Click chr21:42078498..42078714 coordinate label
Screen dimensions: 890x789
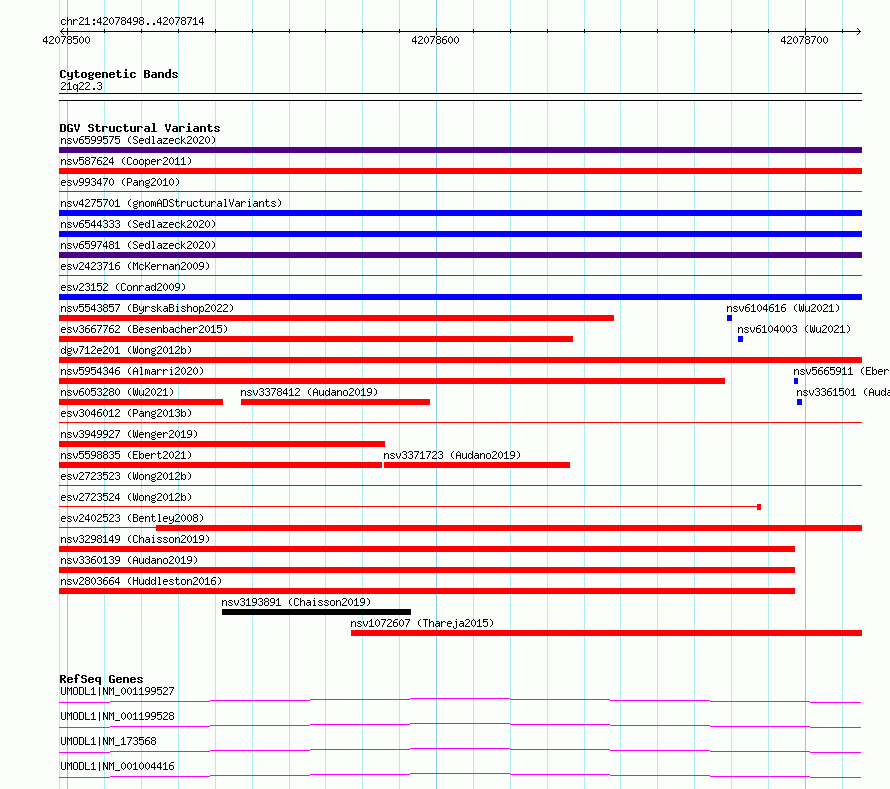point(132,21)
